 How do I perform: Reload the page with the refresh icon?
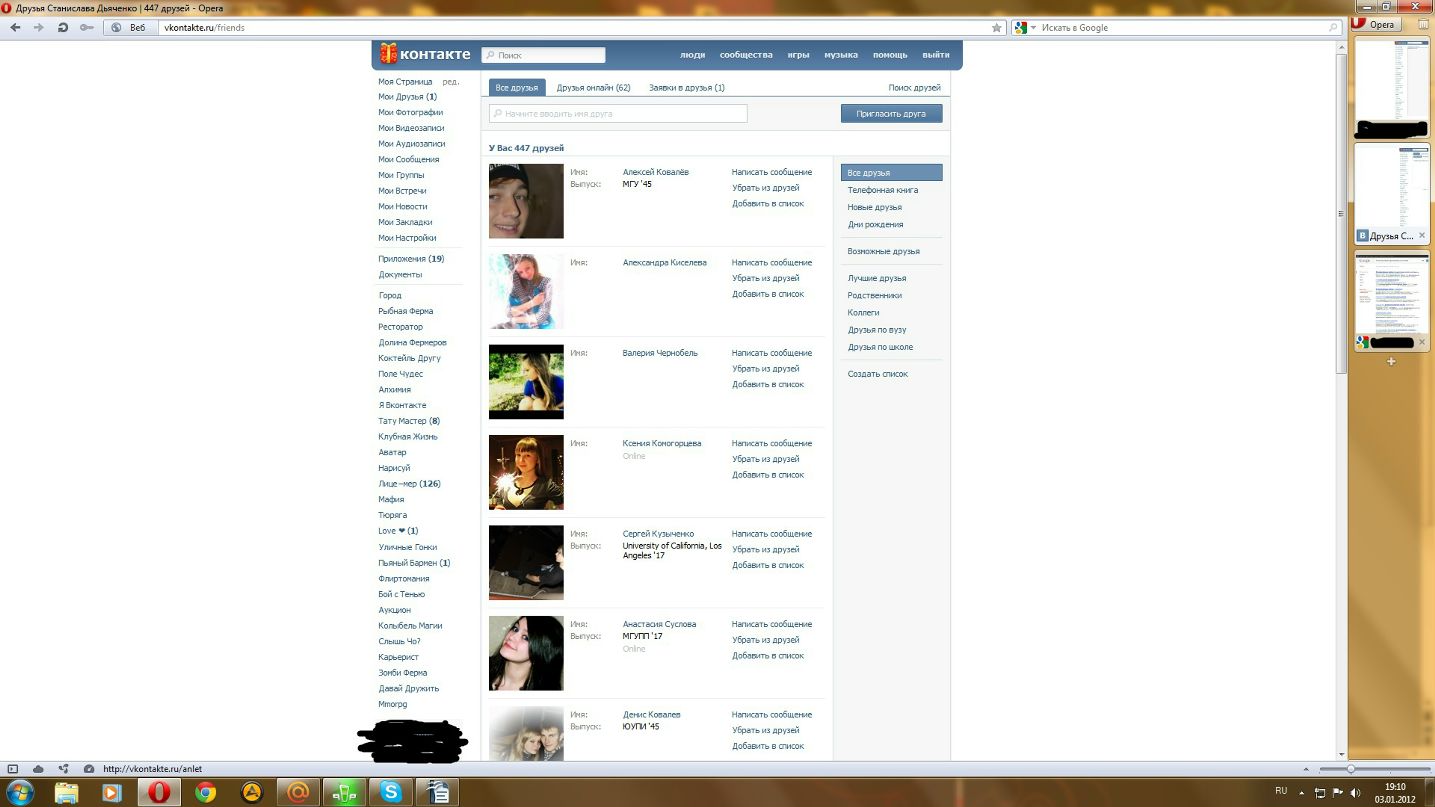tap(63, 28)
